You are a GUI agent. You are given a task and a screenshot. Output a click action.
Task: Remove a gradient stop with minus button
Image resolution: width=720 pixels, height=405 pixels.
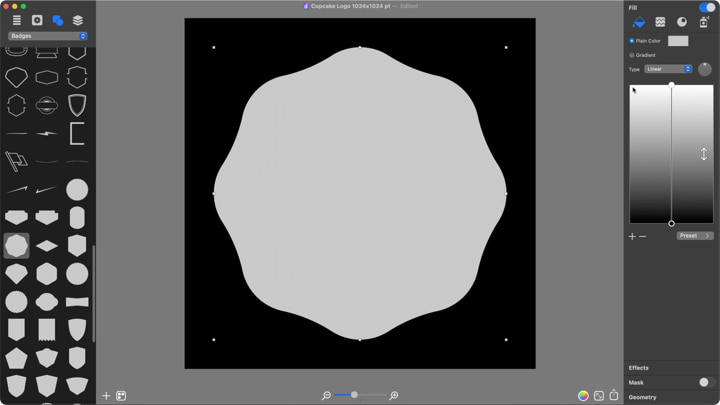pos(642,236)
